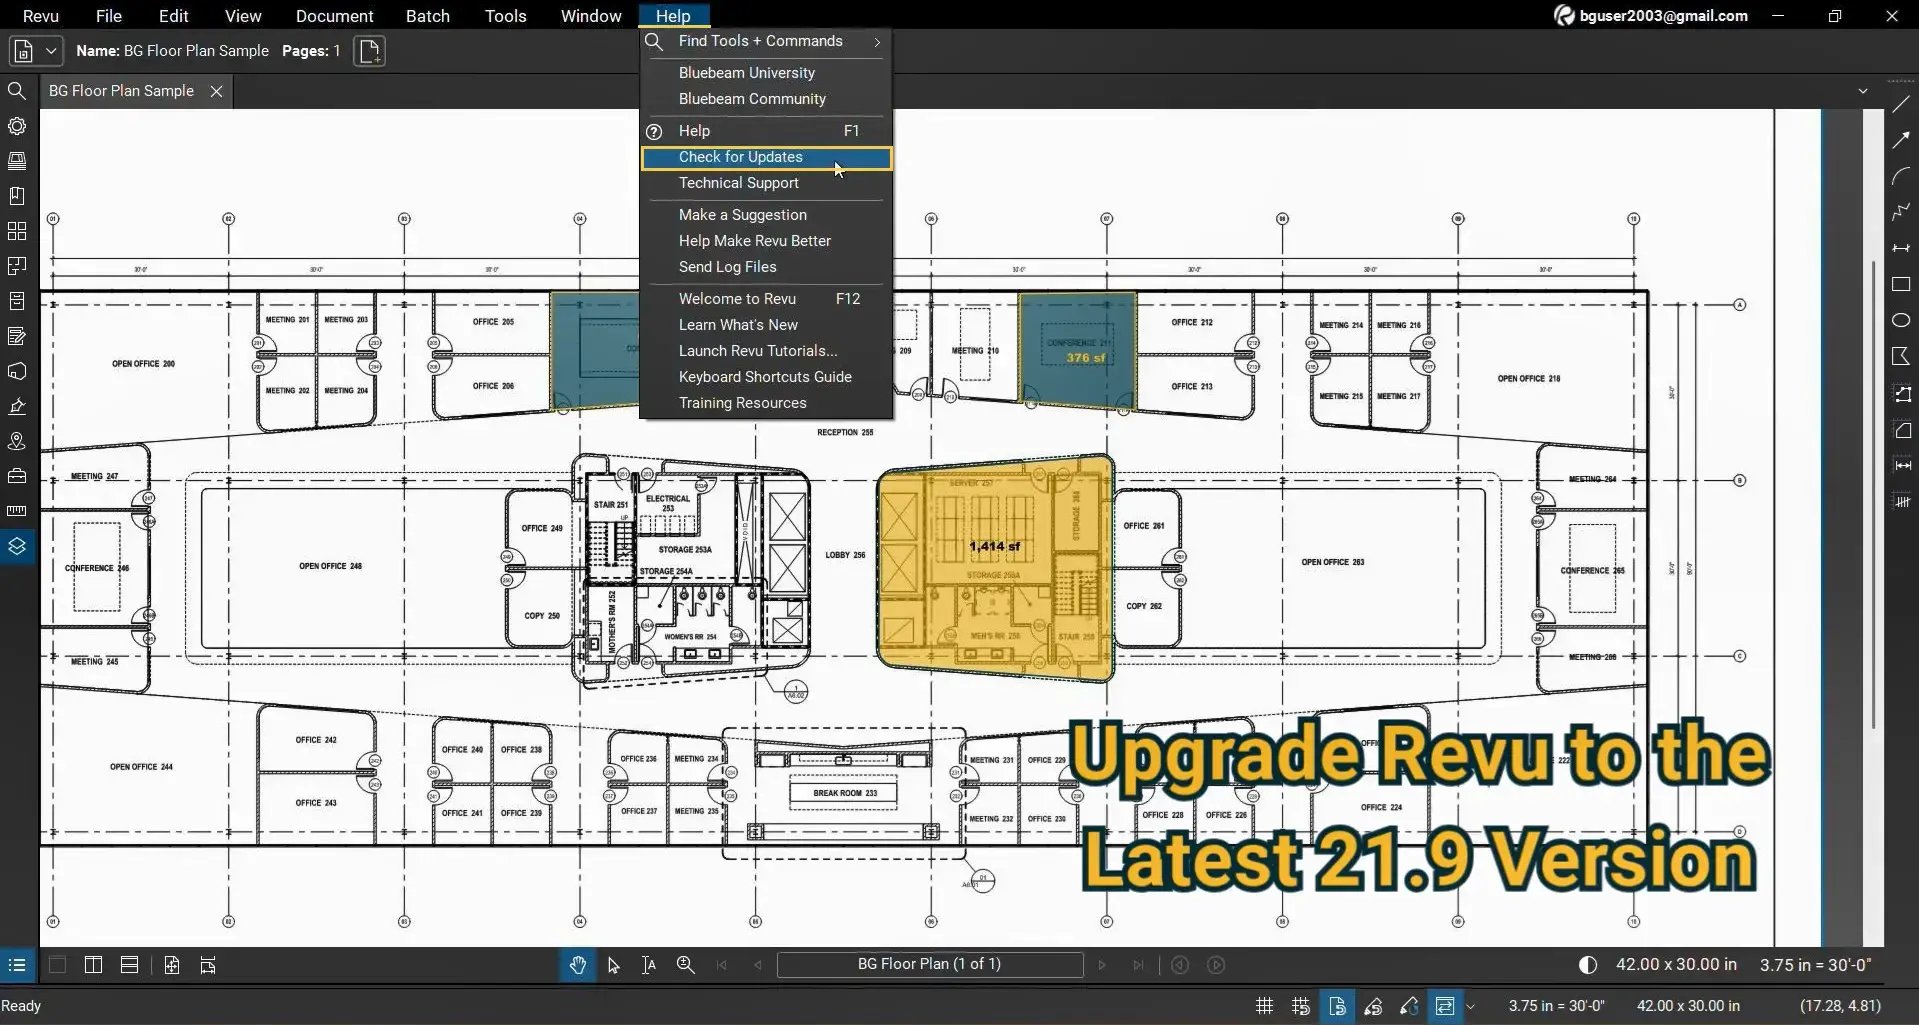Select the Ellipse markup tool

coord(1901,320)
